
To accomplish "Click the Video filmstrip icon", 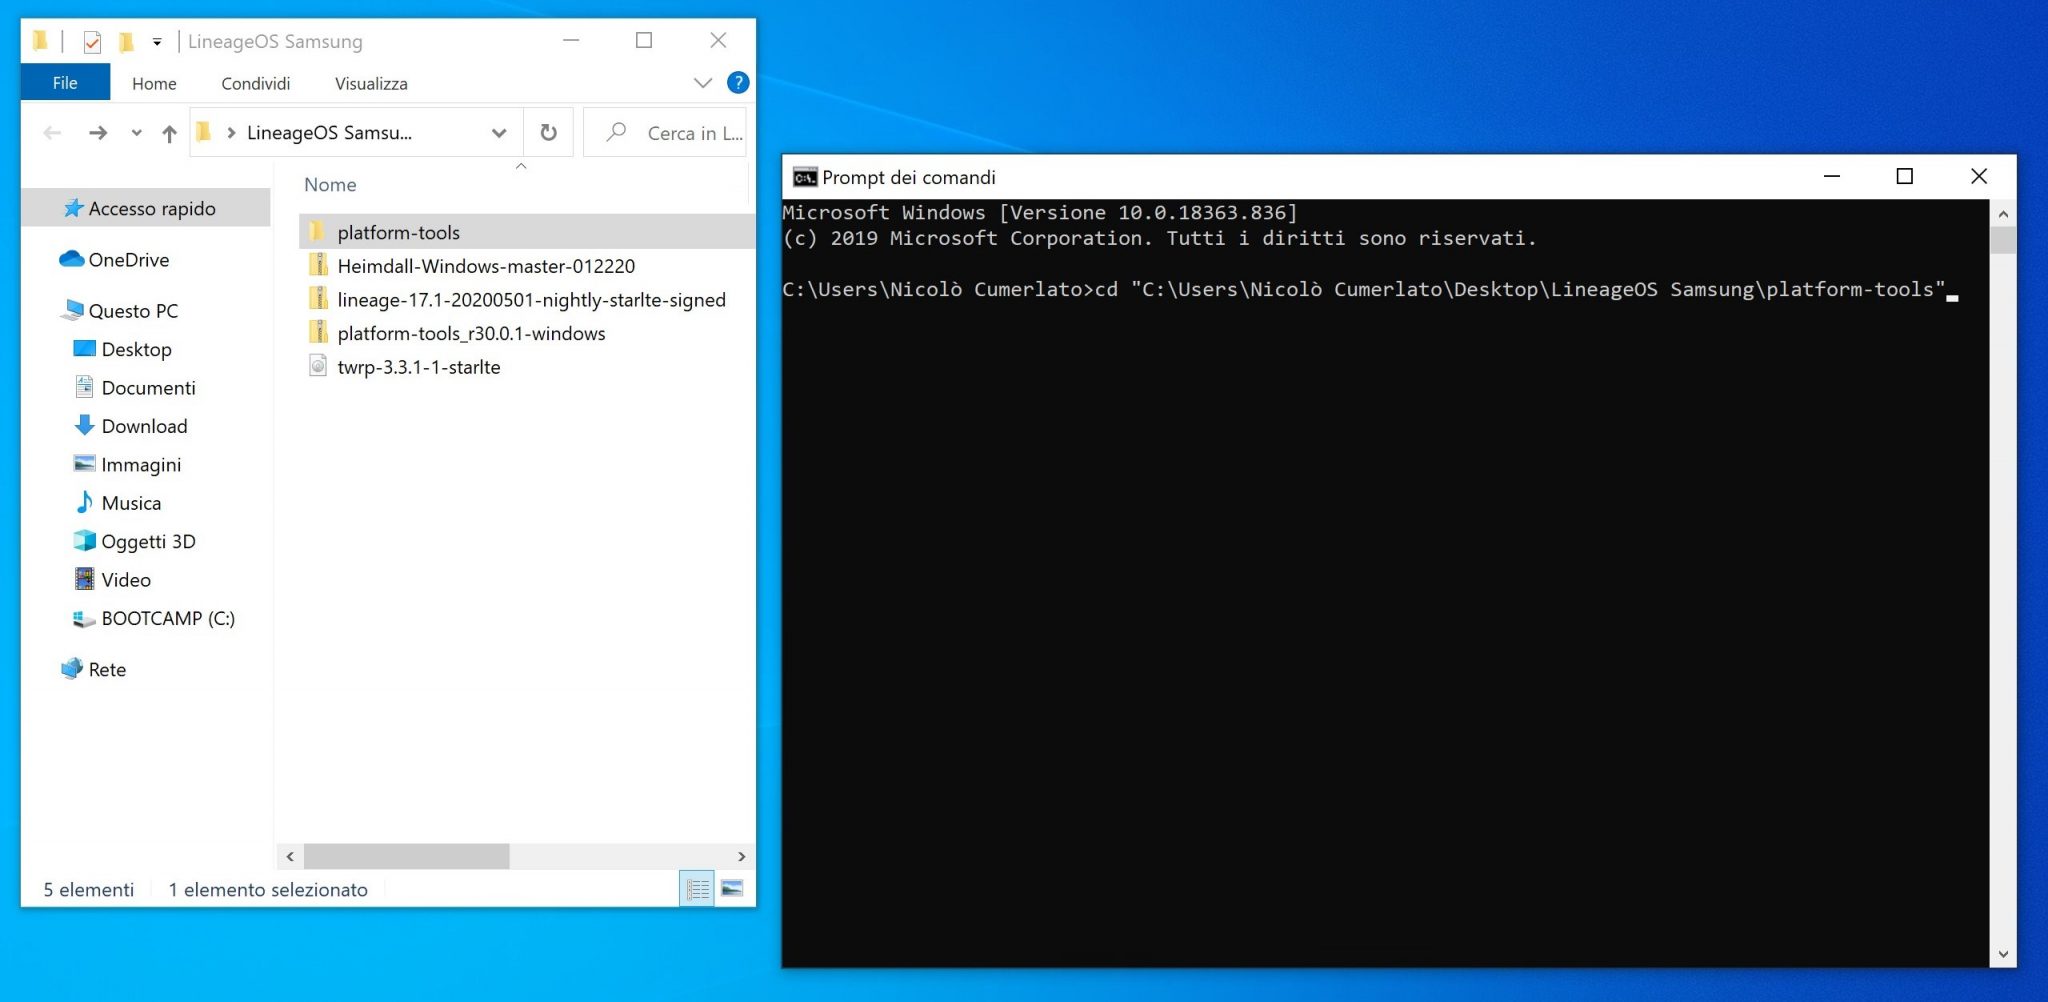I will pyautogui.click(x=85, y=579).
